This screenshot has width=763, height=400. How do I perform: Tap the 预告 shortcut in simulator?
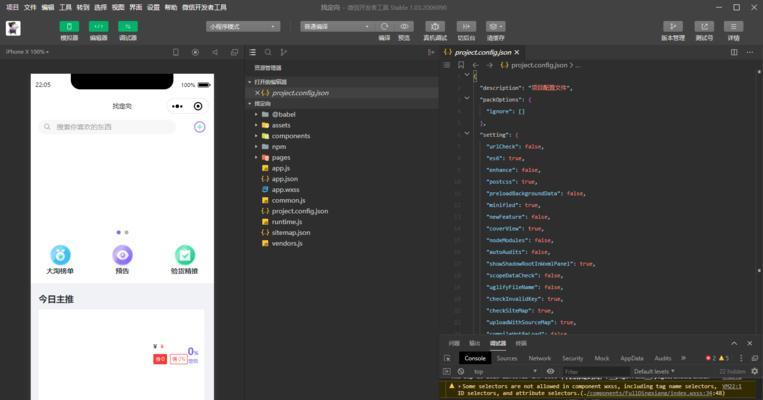pyautogui.click(x=122, y=260)
